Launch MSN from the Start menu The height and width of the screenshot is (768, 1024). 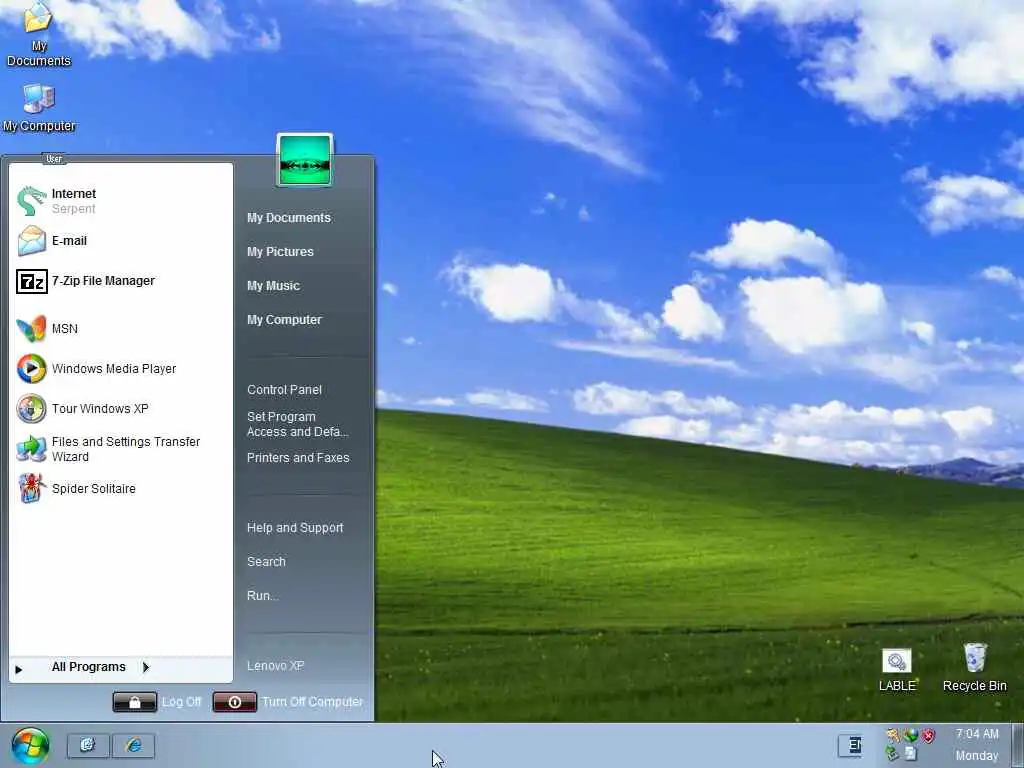point(121,328)
